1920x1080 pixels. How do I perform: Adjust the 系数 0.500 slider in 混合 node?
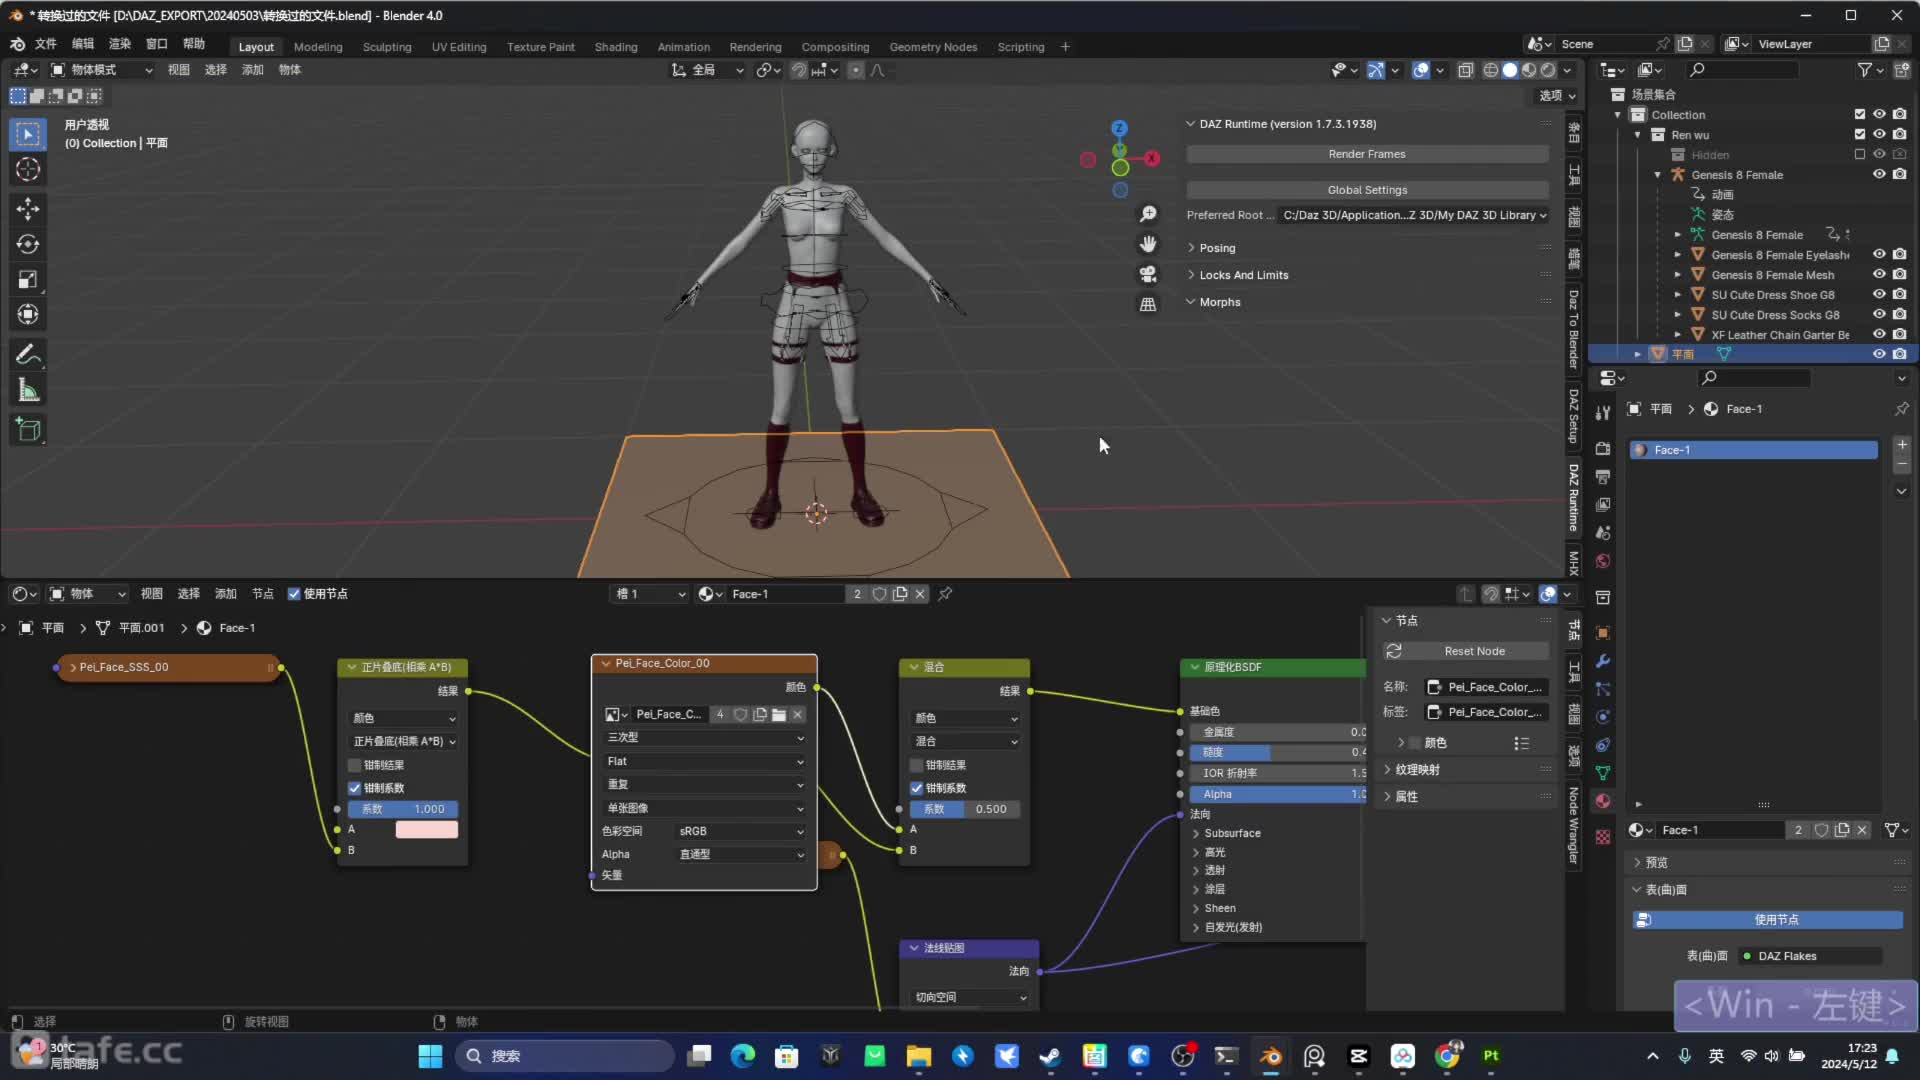965,809
